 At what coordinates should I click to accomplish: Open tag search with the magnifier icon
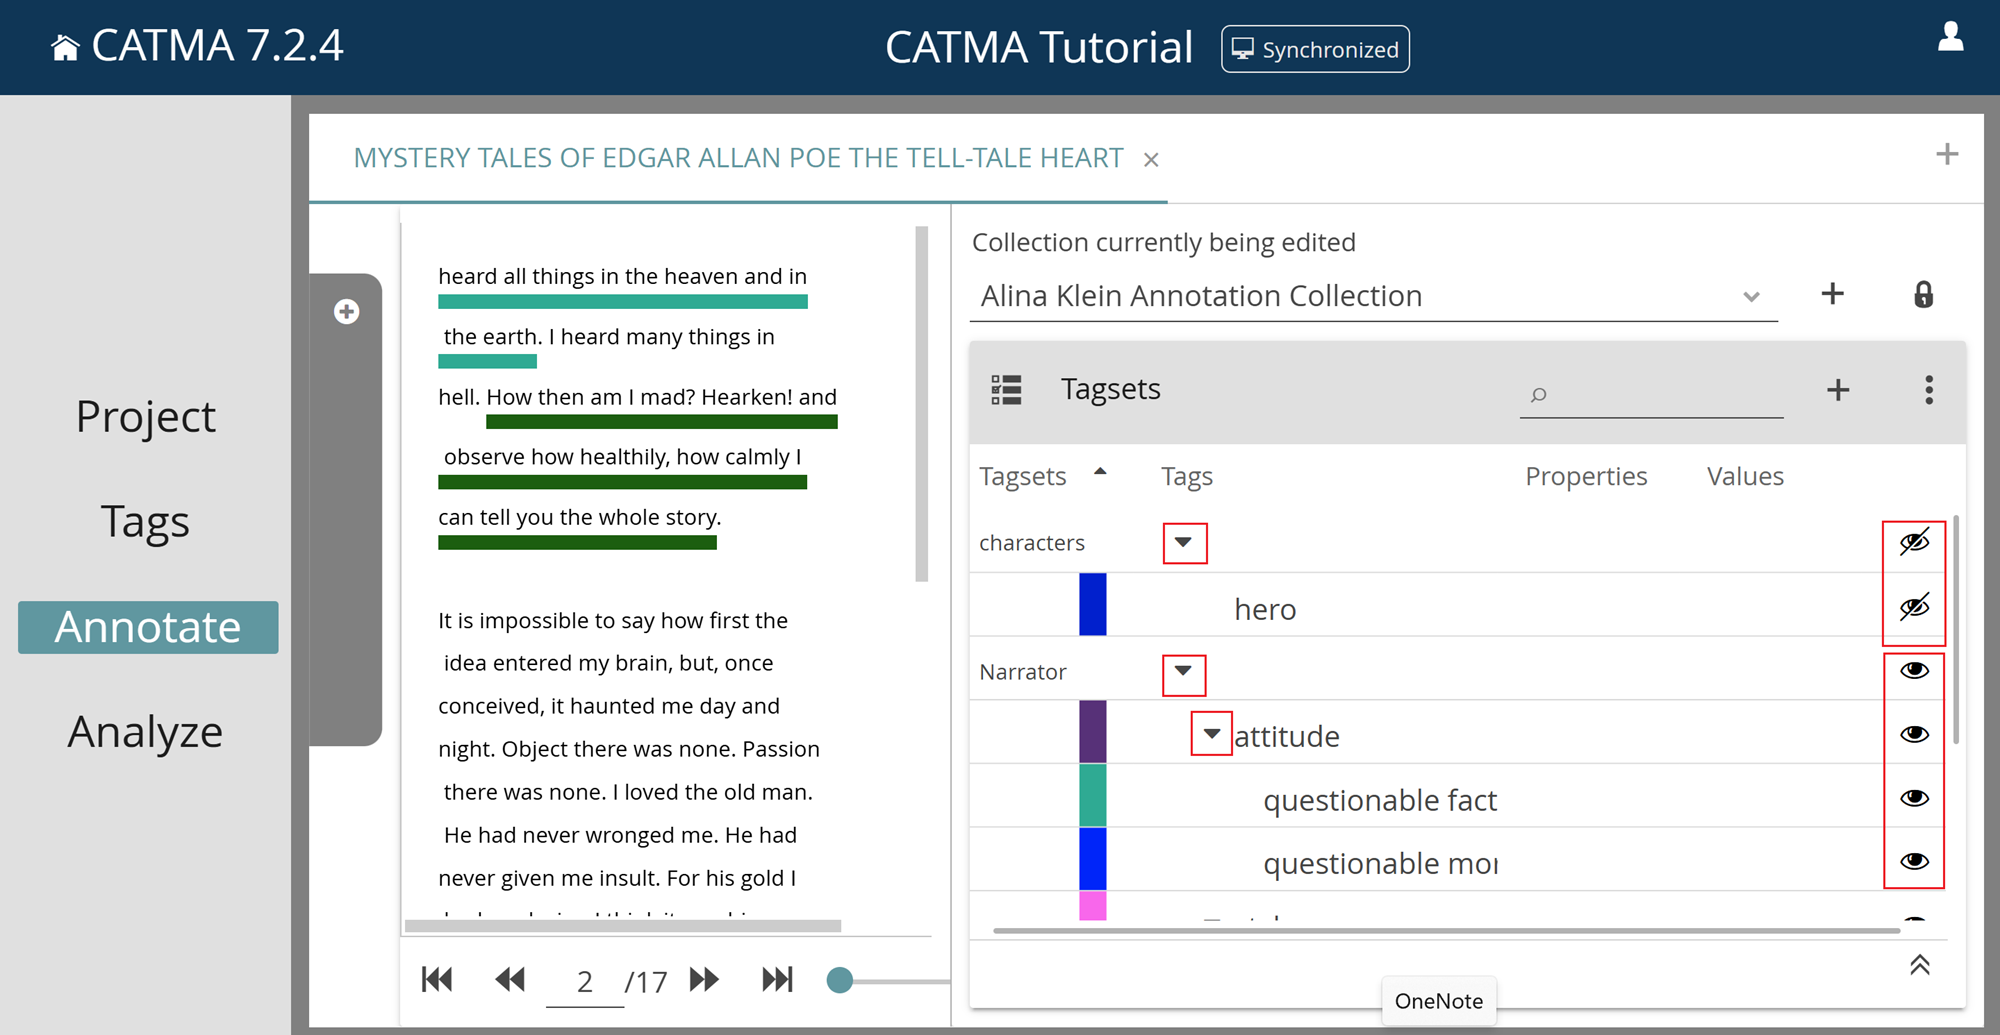point(1537,395)
